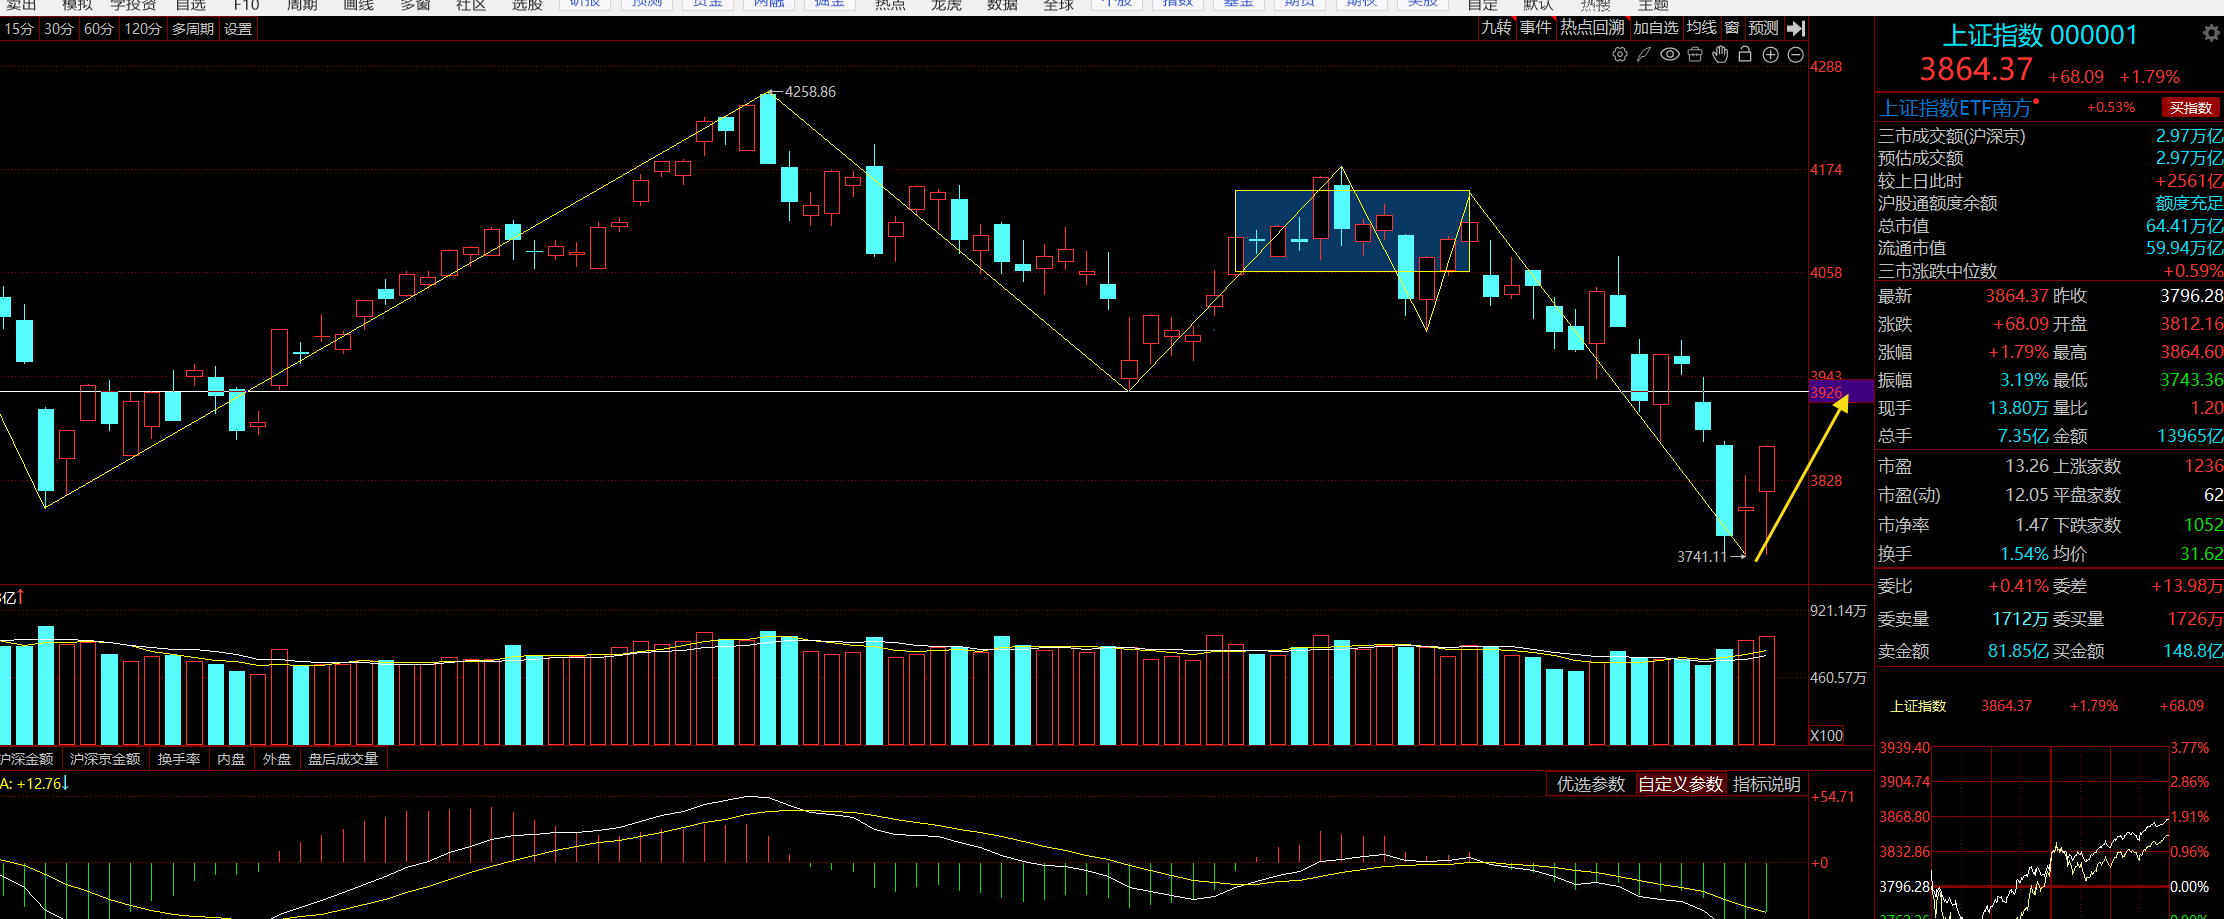Select the 内盘 tab
The width and height of the screenshot is (2224, 919).
[x=231, y=759]
